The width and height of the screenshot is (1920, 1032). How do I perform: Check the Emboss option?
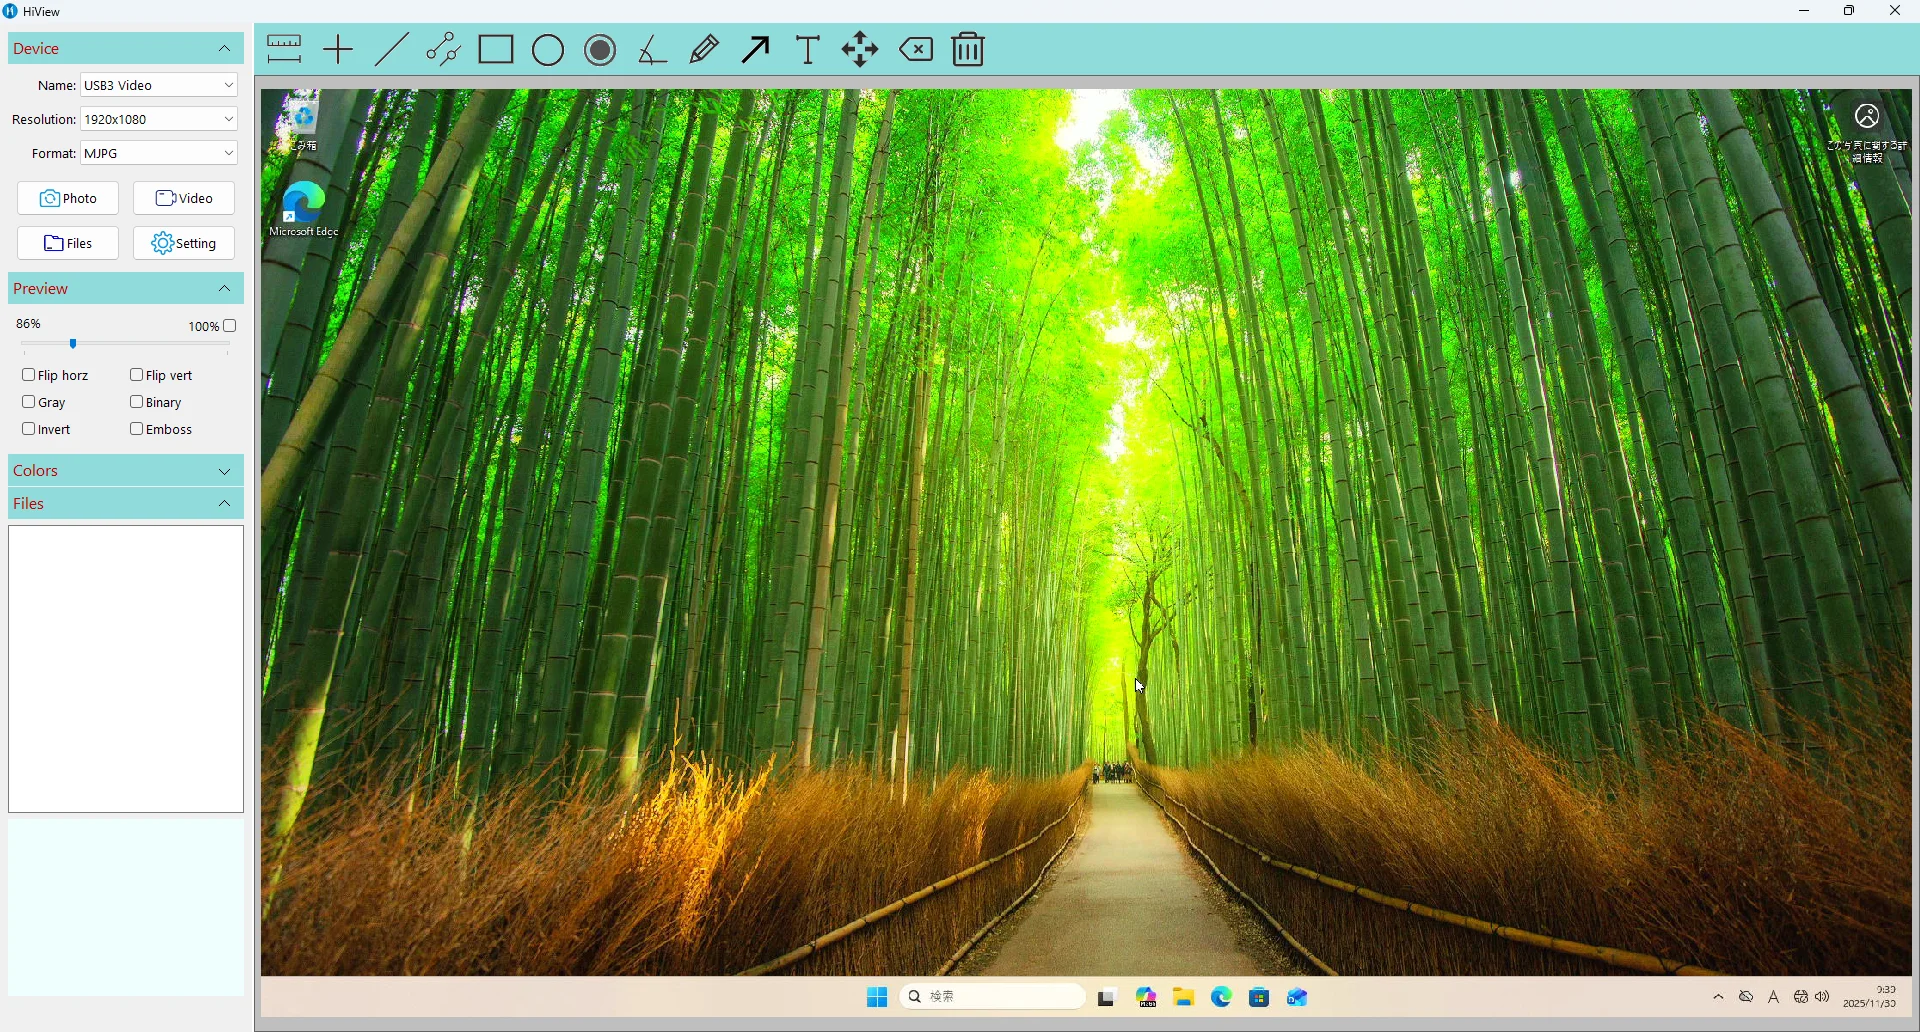pyautogui.click(x=136, y=429)
